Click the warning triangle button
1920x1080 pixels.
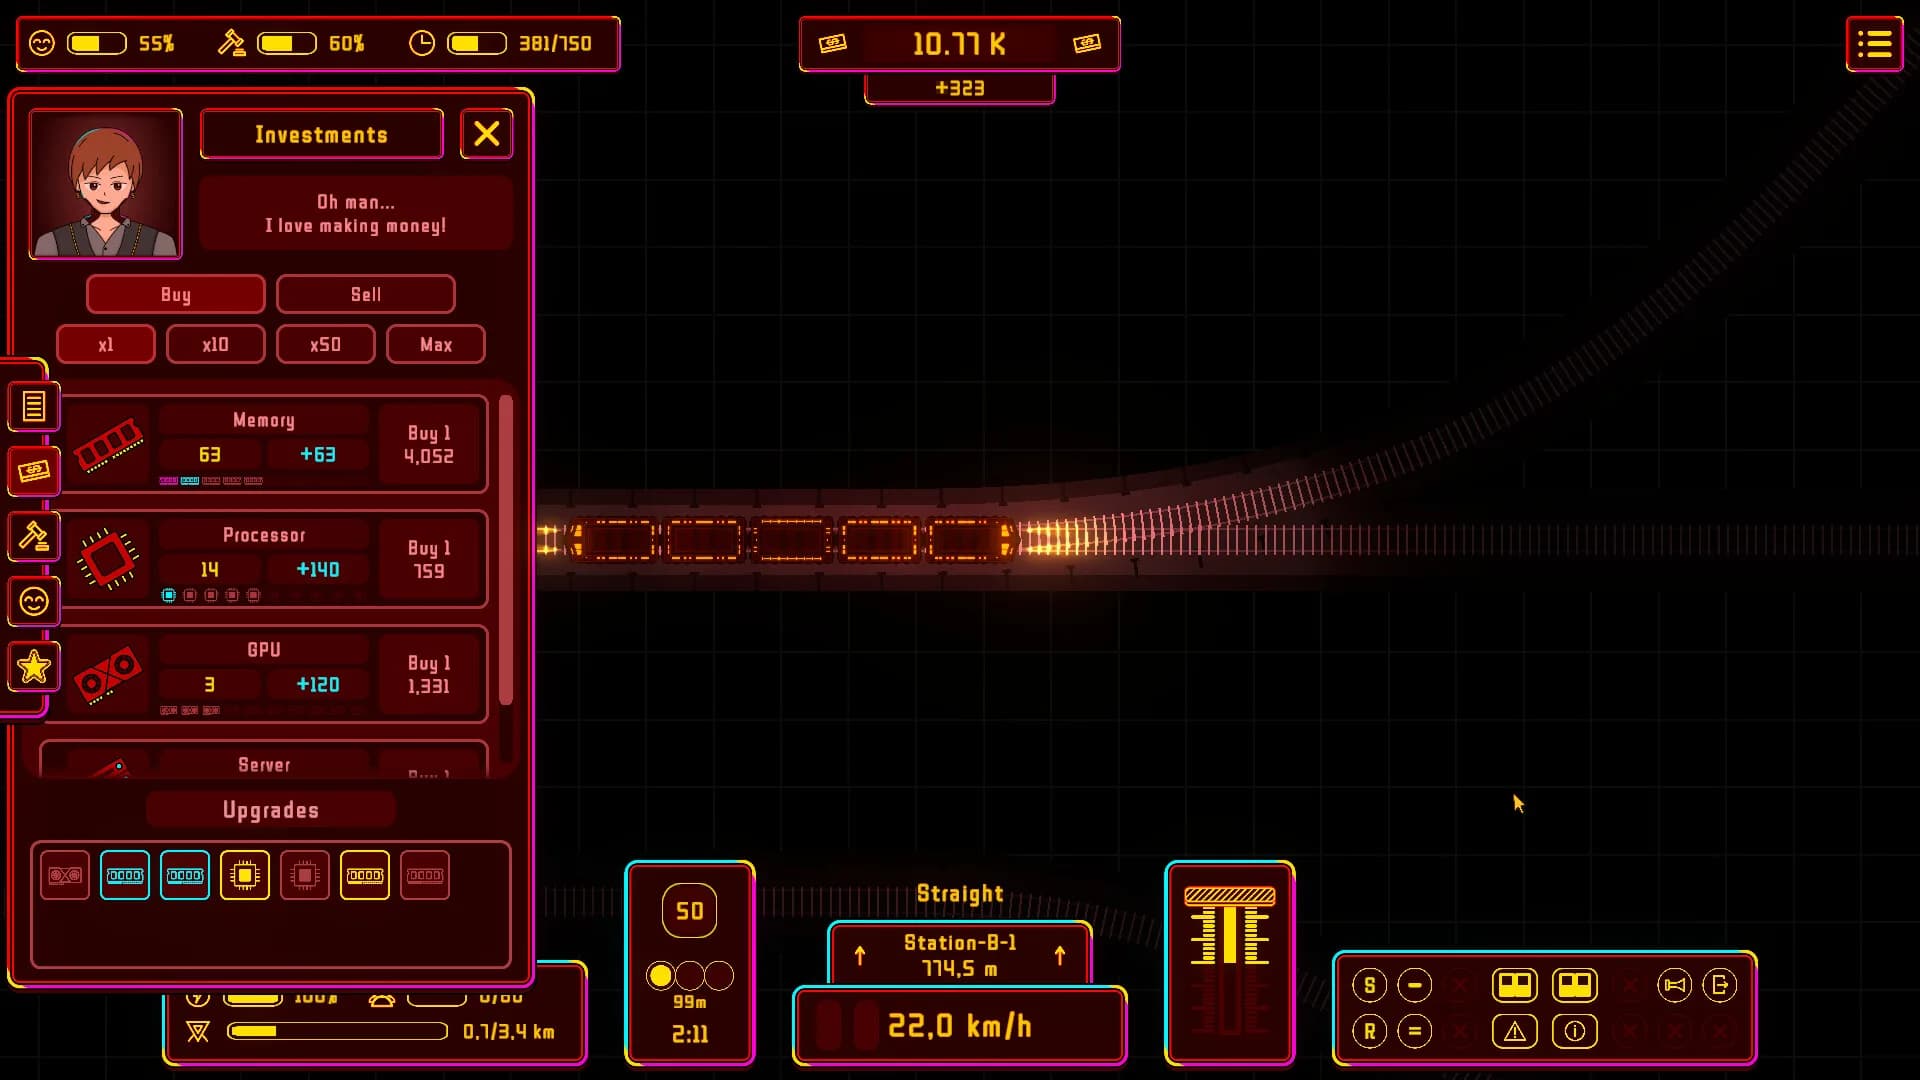1515,1031
